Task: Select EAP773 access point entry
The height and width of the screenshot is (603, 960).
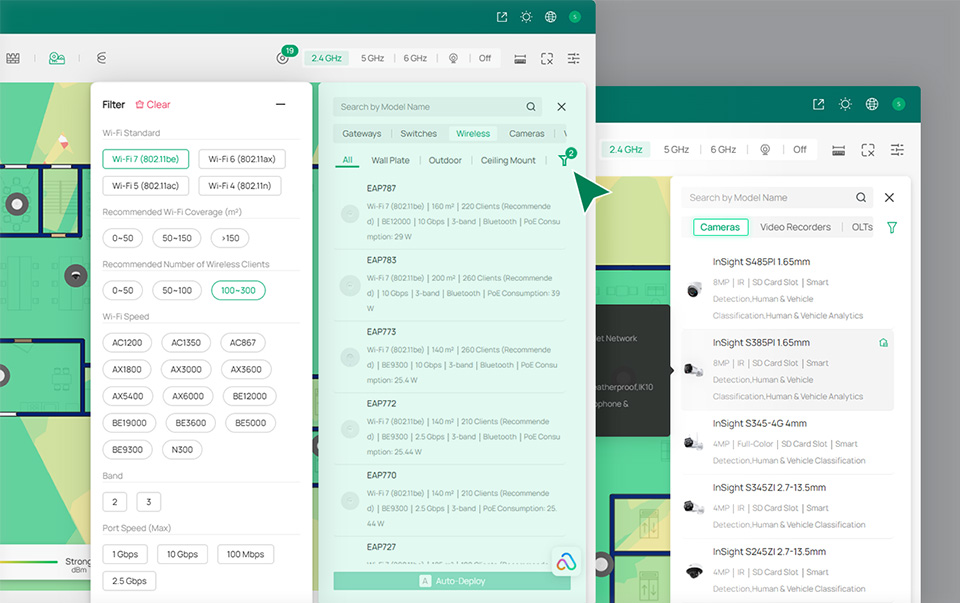Action: 450,356
